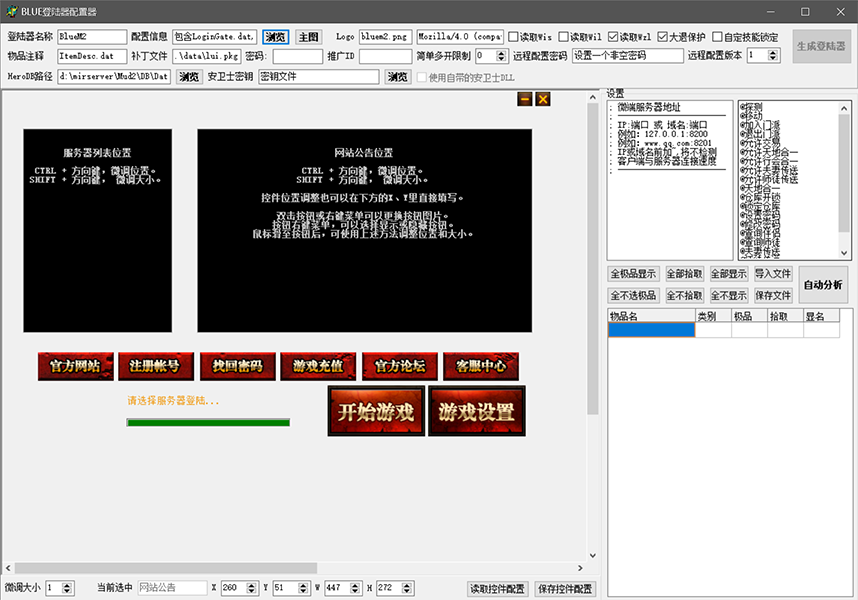The height and width of the screenshot is (600, 858).
Task: Click the green progress bar in preview
Action: [x=208, y=423]
